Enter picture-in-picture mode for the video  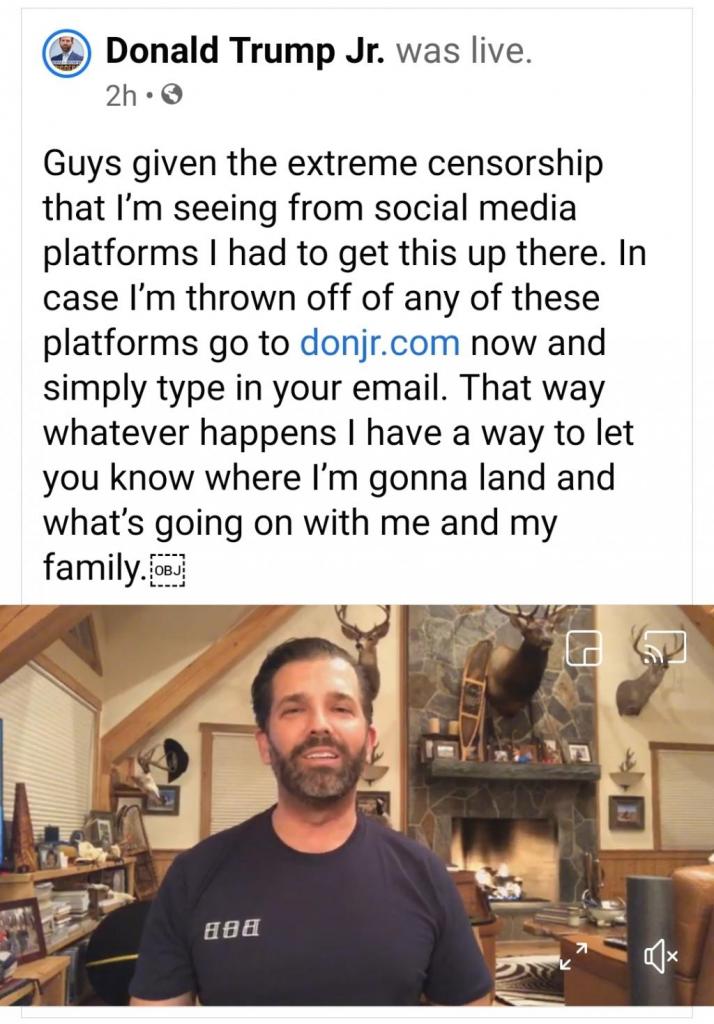pos(584,648)
